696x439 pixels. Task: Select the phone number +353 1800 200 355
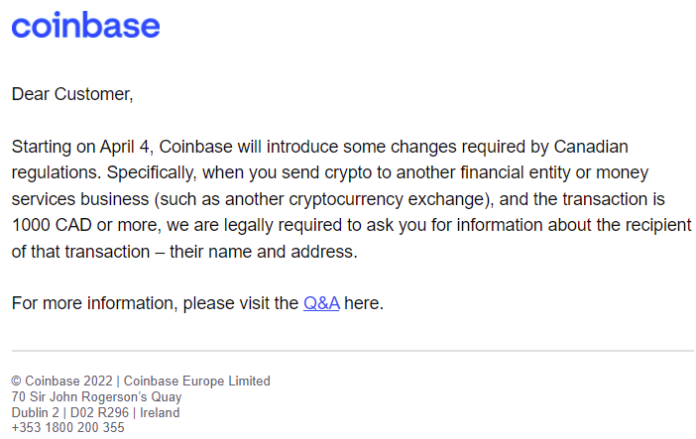[x=68, y=427]
